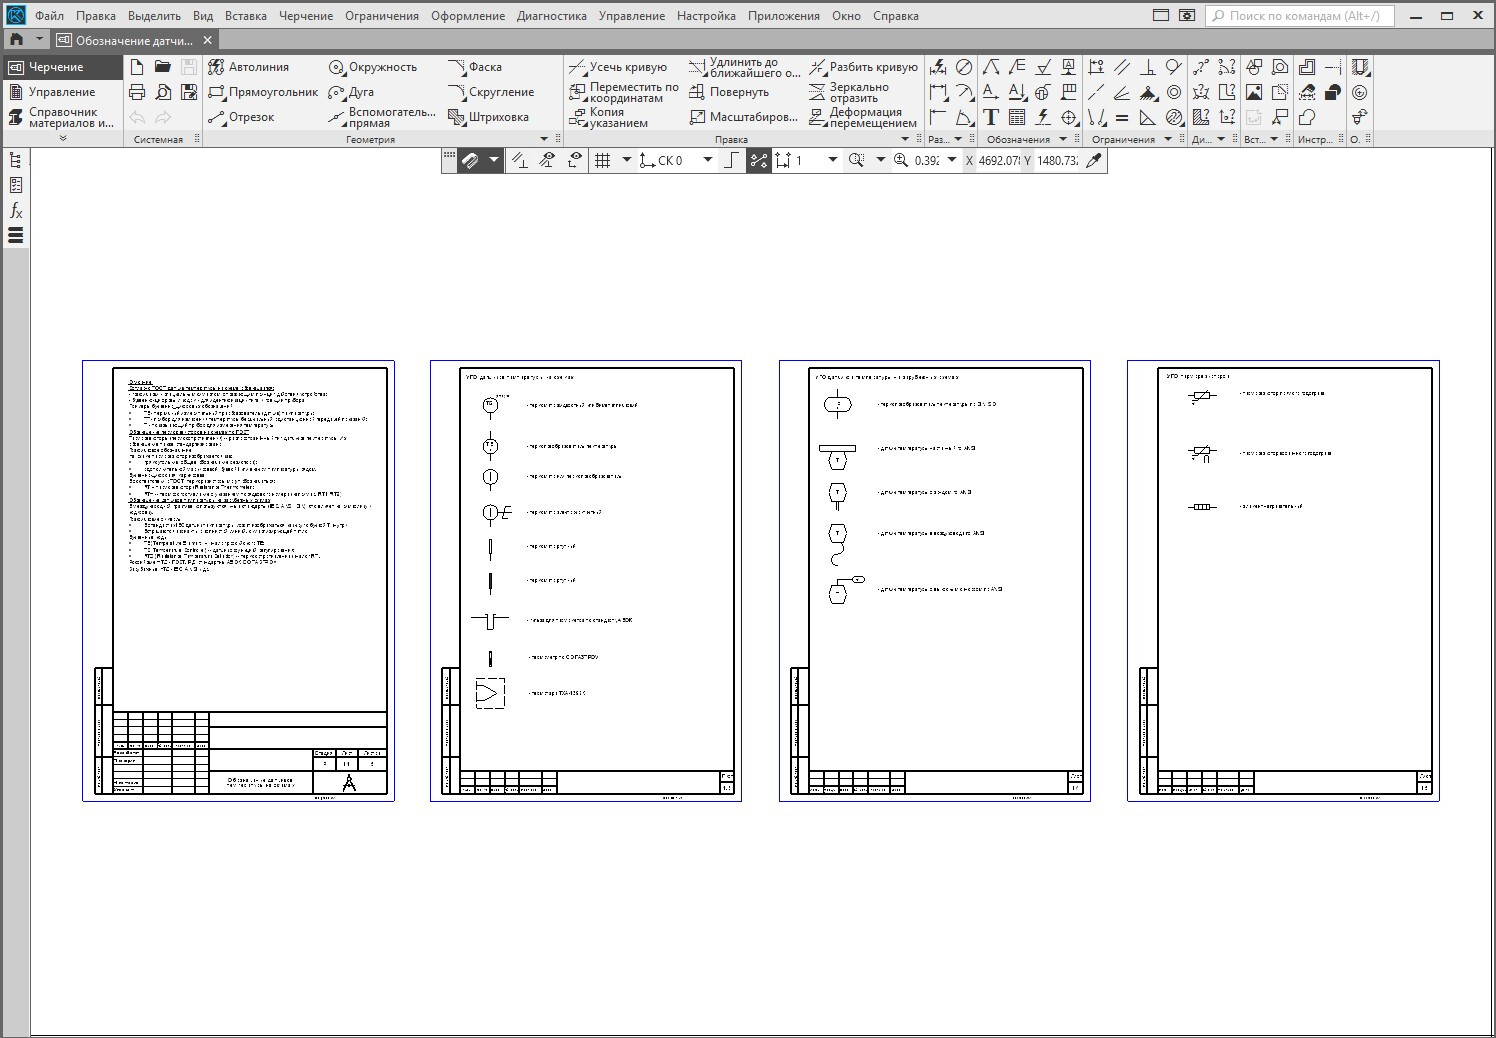This screenshot has height=1038, width=1496.
Task: Open the zoom scale 0.392 dropdown
Action: 952,160
